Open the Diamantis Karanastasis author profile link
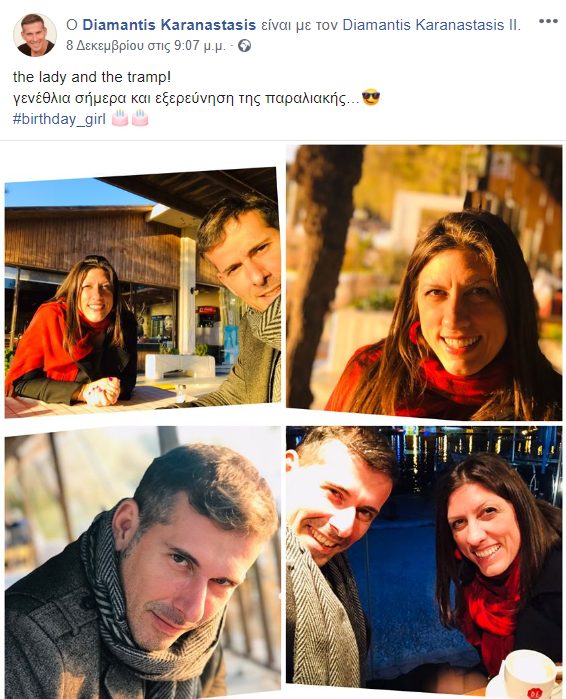566x699 pixels. pos(169,25)
